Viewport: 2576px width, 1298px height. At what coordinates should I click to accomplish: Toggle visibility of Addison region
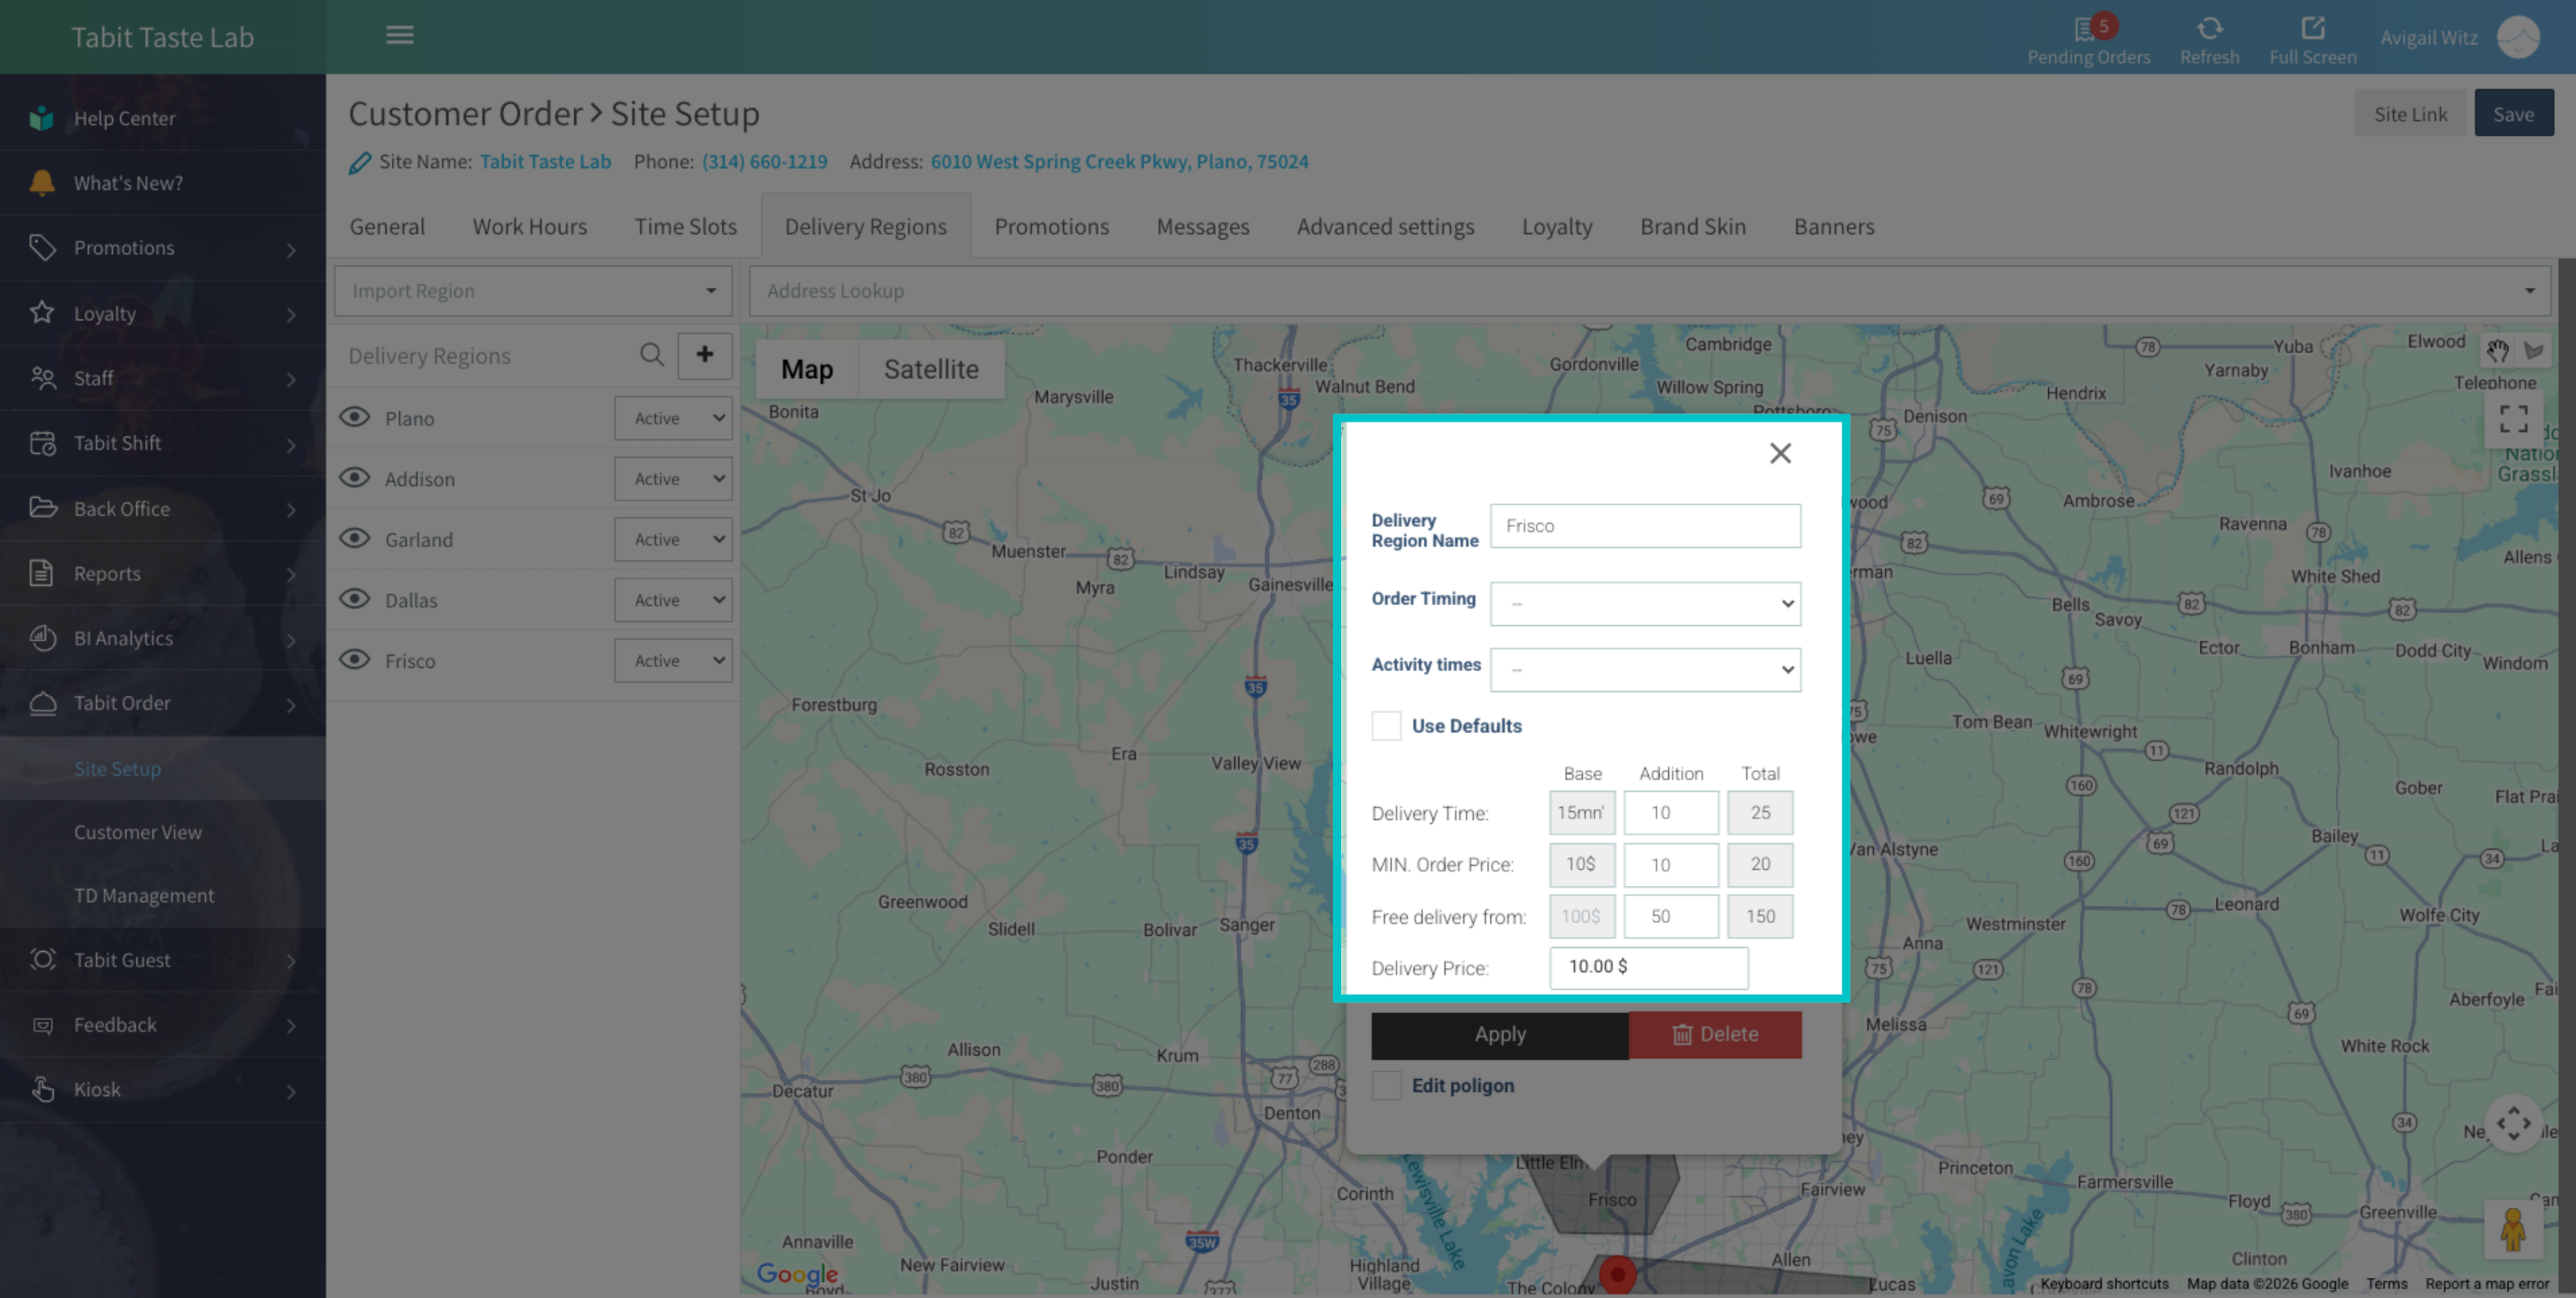coord(355,478)
